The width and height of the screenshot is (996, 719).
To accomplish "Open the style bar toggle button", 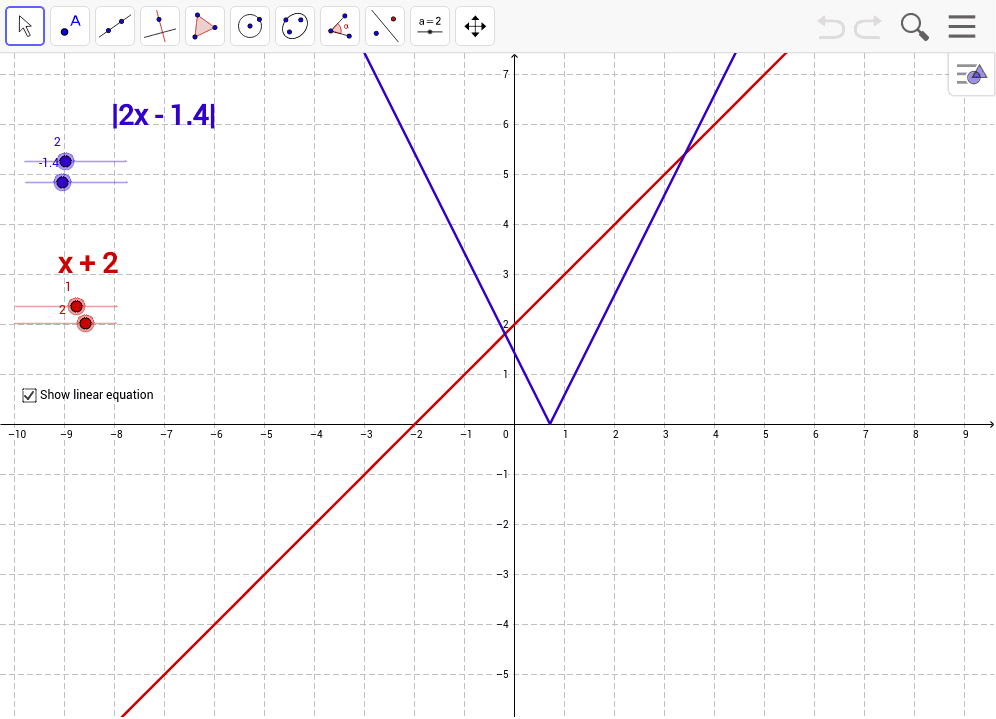I will 971,74.
